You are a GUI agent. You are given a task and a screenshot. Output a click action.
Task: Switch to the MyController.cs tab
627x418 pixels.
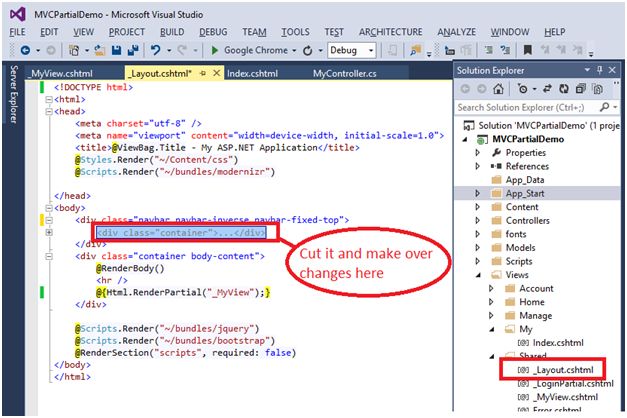[344, 74]
